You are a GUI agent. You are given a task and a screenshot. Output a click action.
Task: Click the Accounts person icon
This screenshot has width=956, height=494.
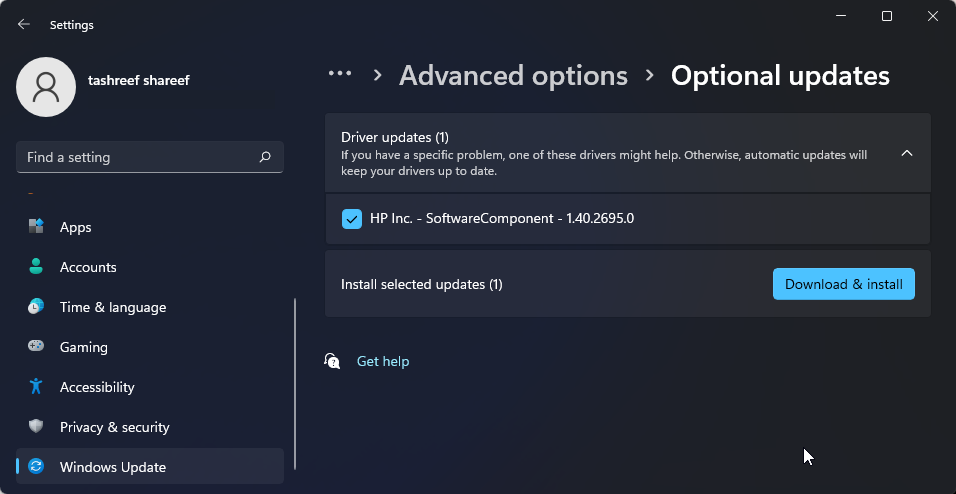tap(36, 267)
